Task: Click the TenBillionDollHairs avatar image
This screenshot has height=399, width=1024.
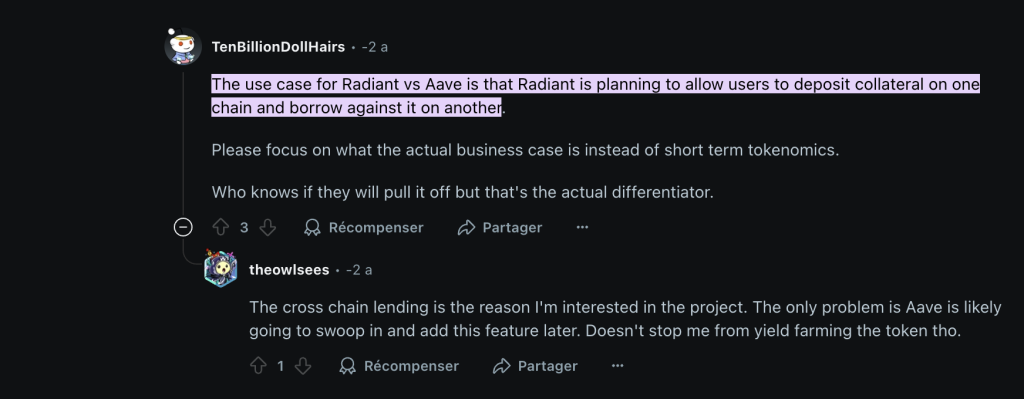Action: click(x=183, y=46)
